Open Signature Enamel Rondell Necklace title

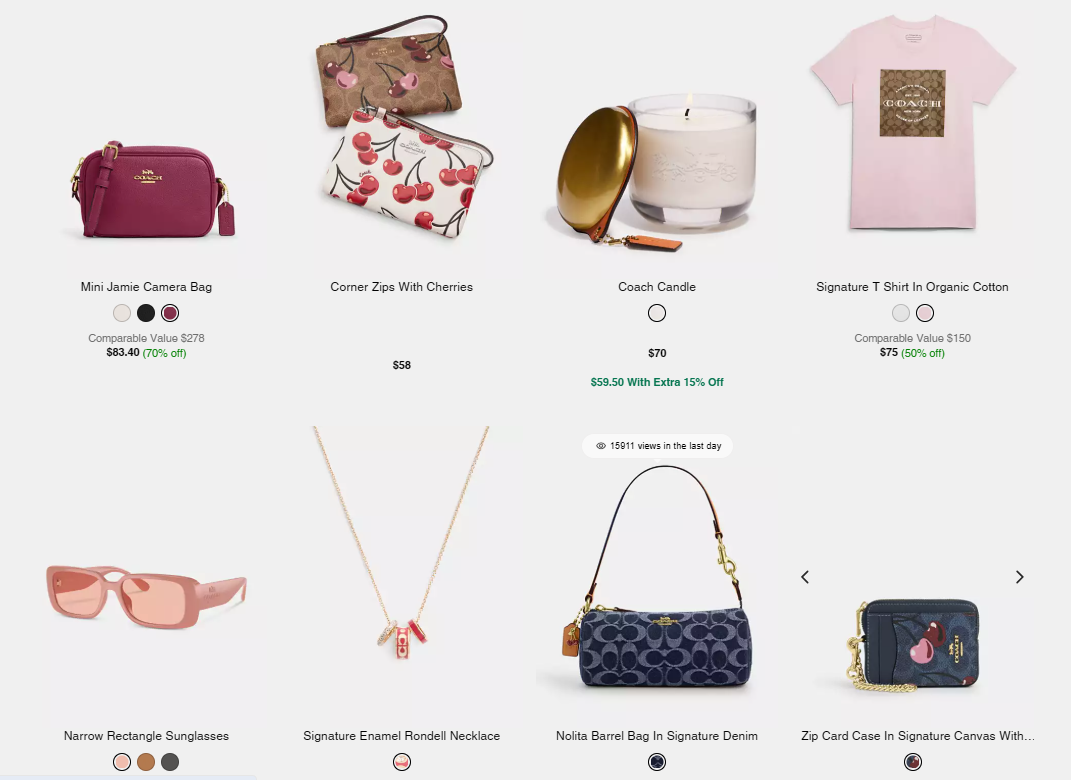coord(402,736)
